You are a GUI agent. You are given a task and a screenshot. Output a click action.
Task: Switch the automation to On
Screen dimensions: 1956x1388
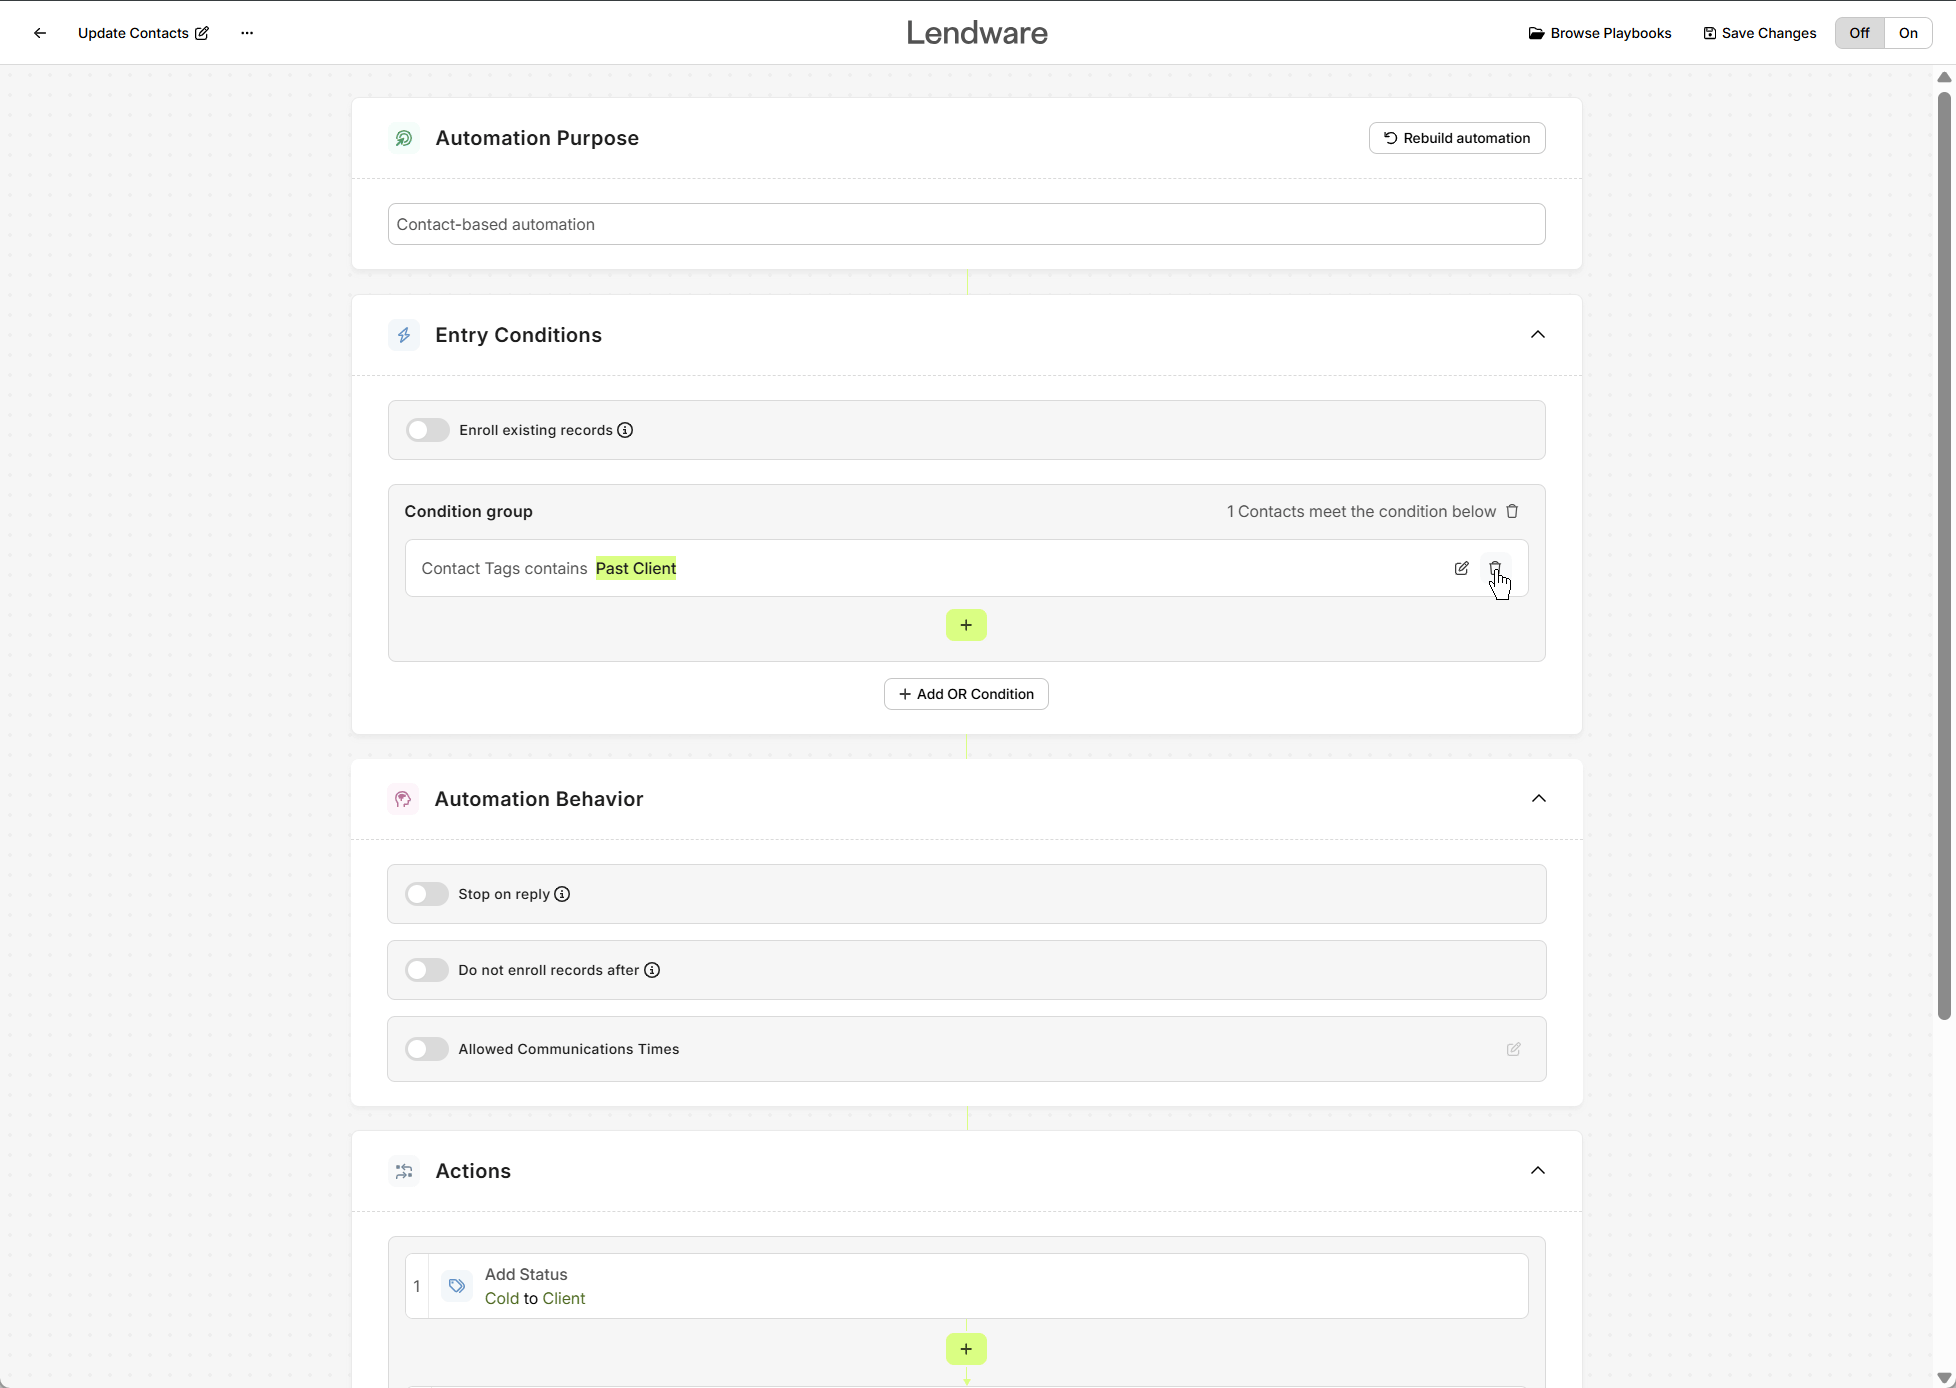coord(1907,32)
